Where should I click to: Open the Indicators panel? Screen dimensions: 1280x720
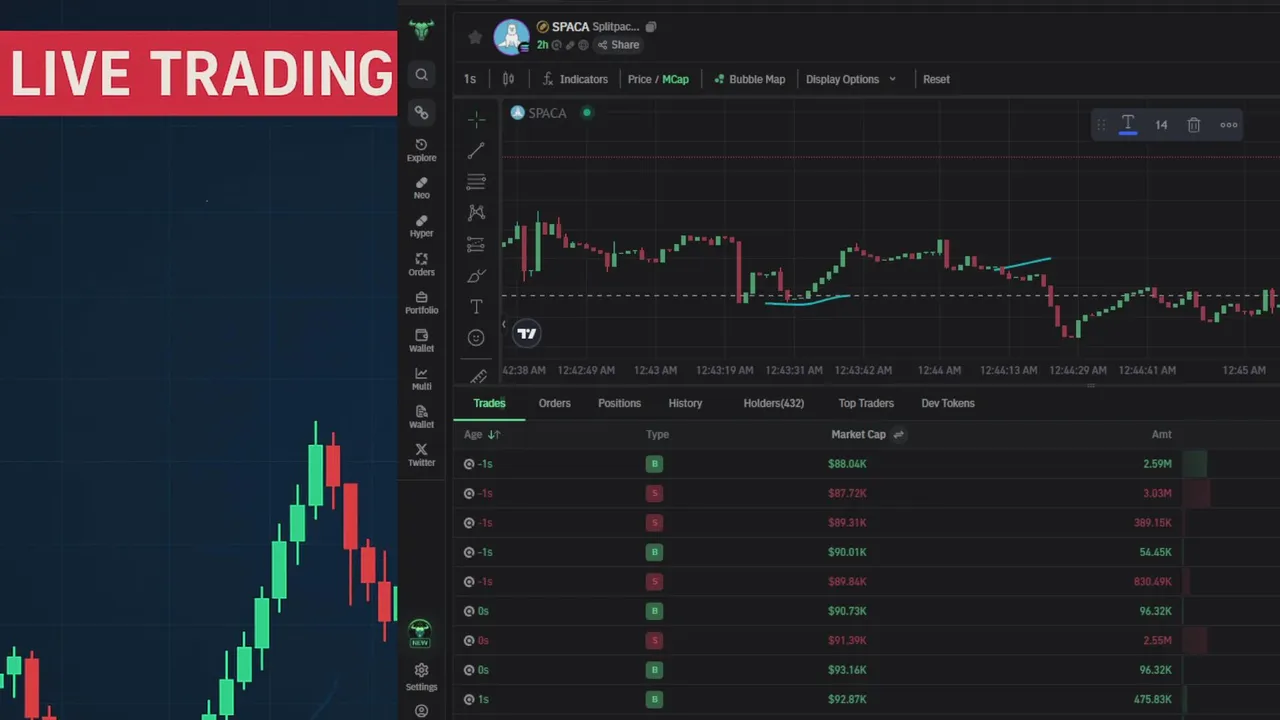[x=575, y=79]
